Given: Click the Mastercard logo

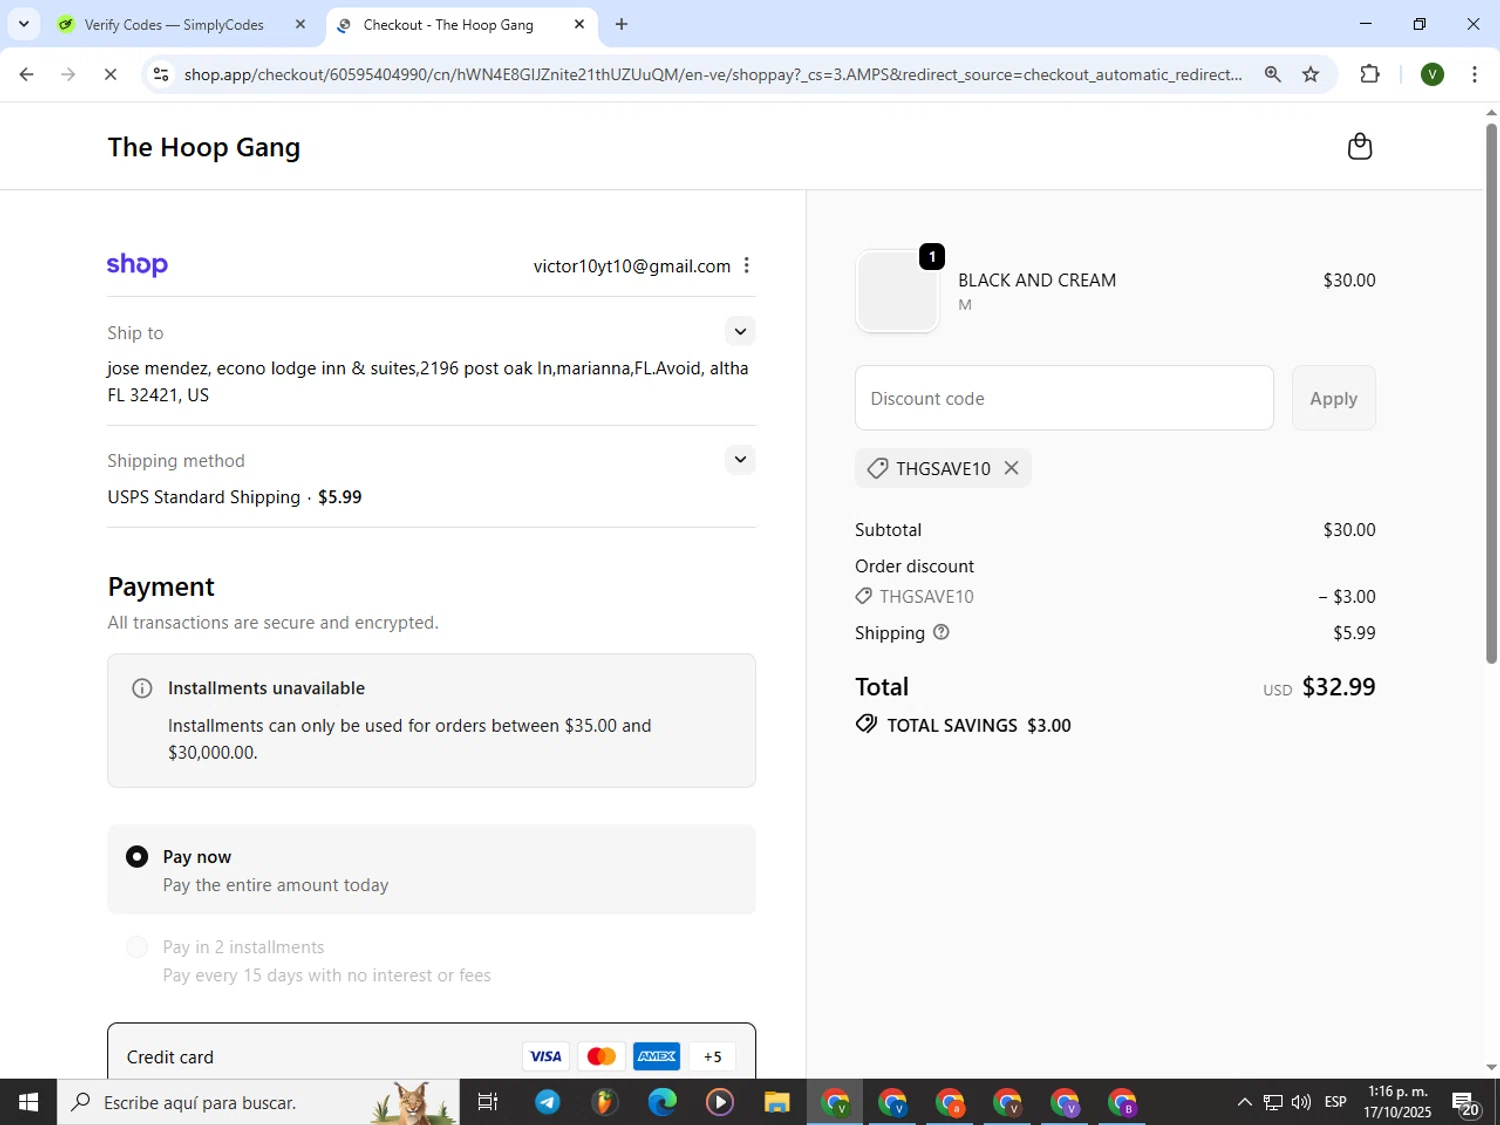Looking at the screenshot, I should [x=601, y=1056].
